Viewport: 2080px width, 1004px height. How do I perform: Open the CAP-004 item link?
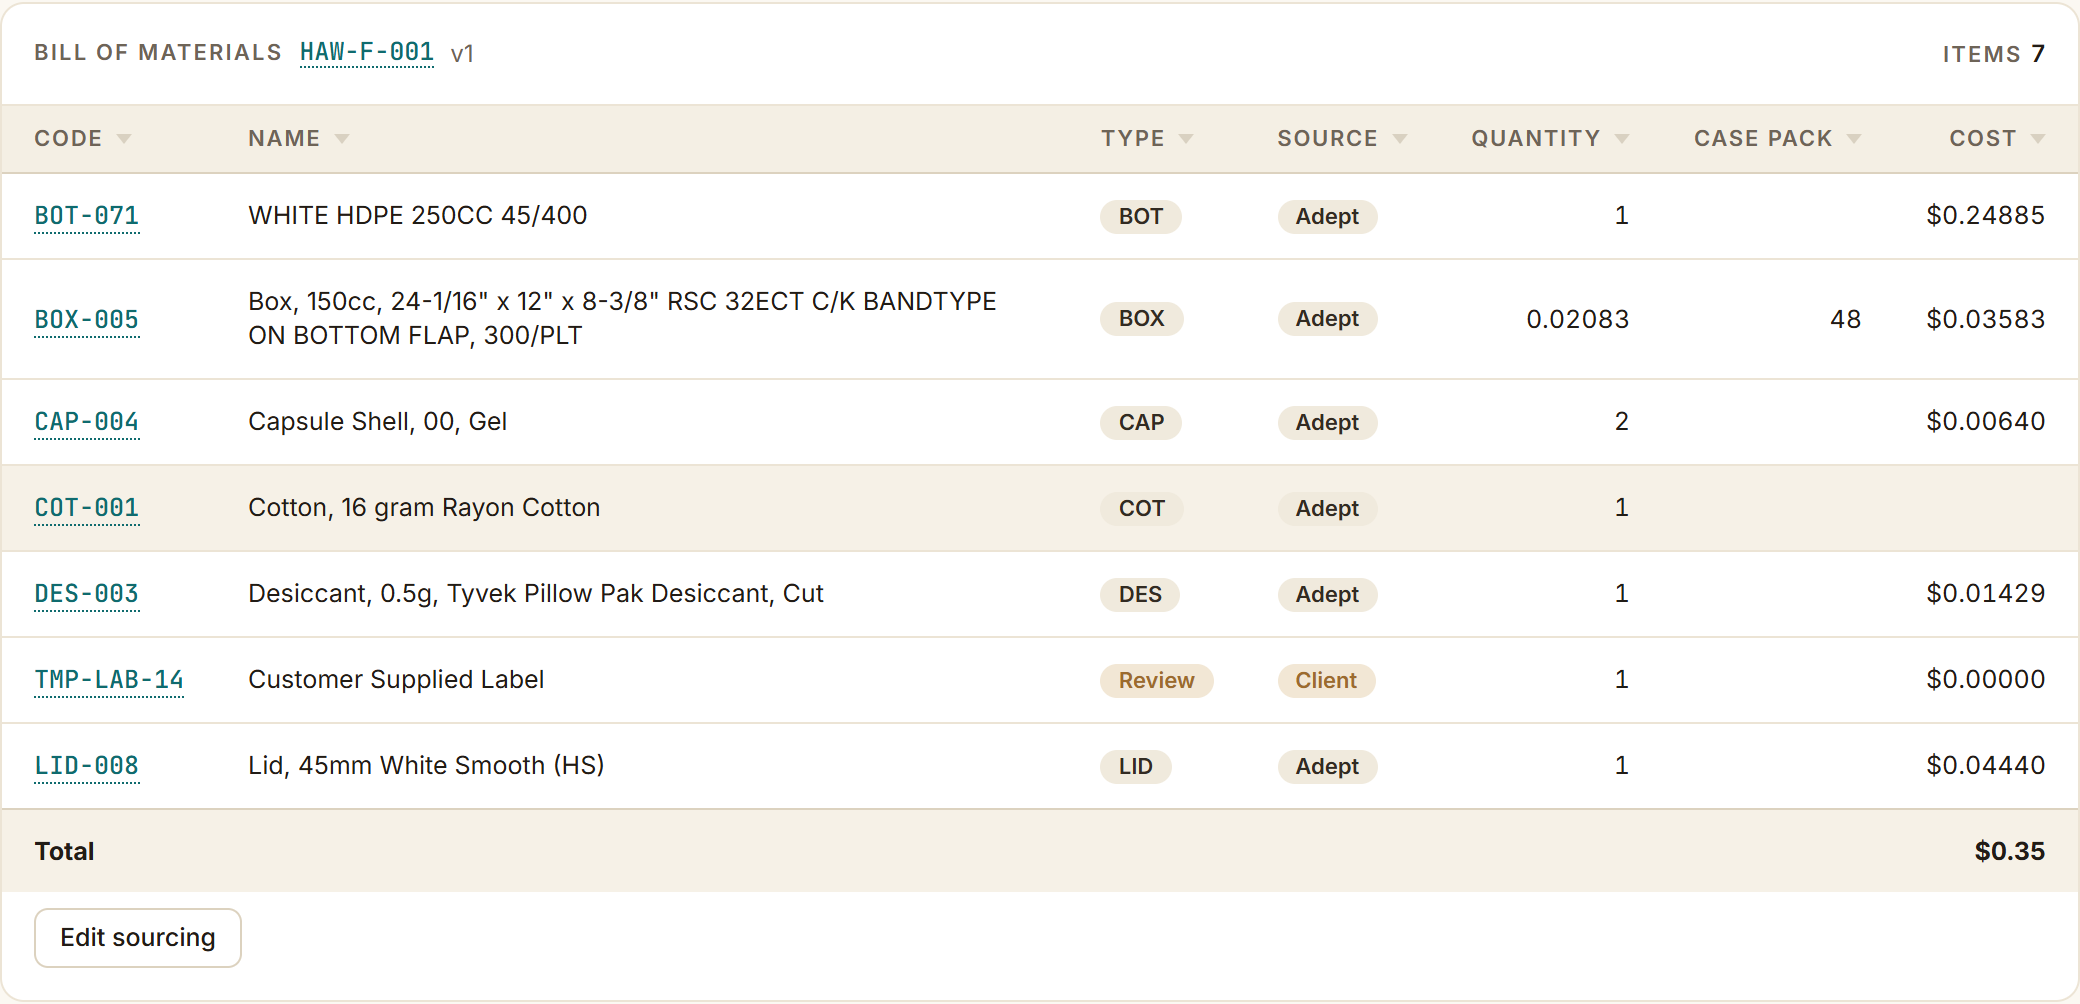(x=87, y=422)
